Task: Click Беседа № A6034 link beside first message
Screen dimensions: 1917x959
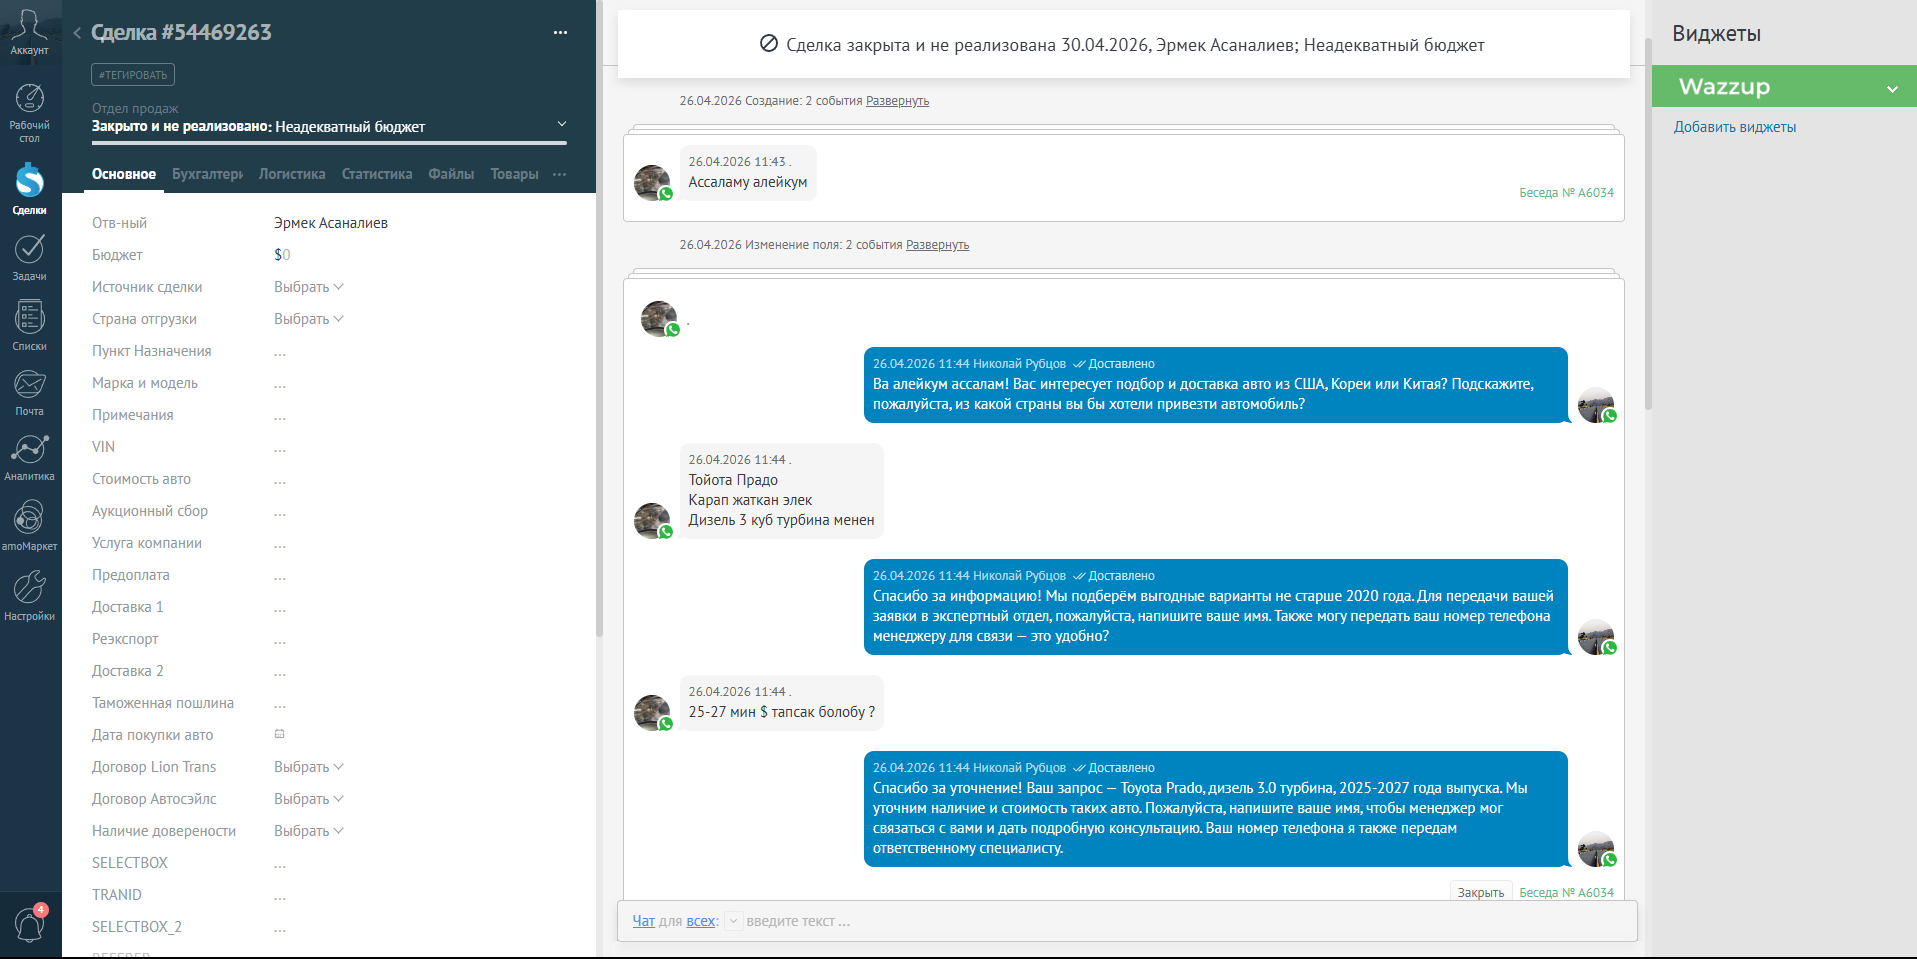Action: (1566, 193)
